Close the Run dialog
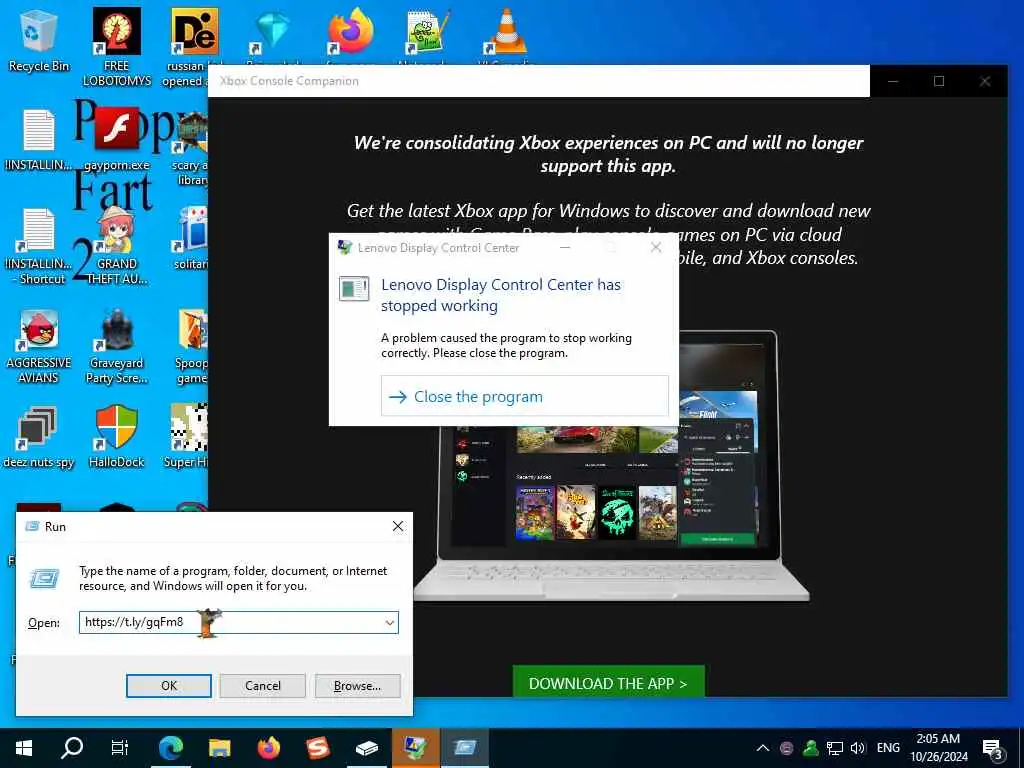Image resolution: width=1024 pixels, height=768 pixels. [398, 526]
